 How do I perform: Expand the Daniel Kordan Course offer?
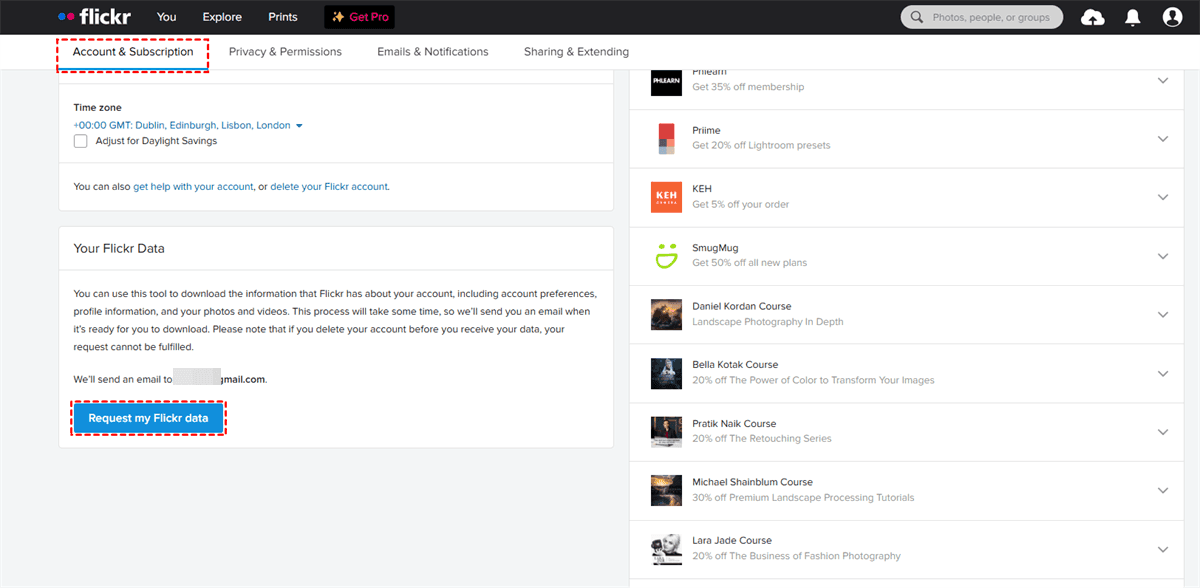[1162, 314]
